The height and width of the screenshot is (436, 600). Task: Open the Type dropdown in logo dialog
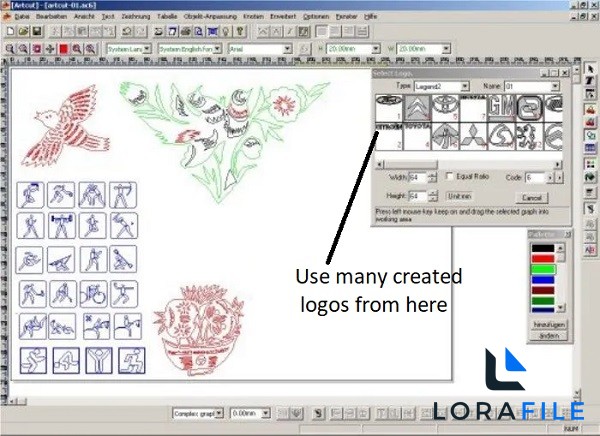click(x=465, y=87)
